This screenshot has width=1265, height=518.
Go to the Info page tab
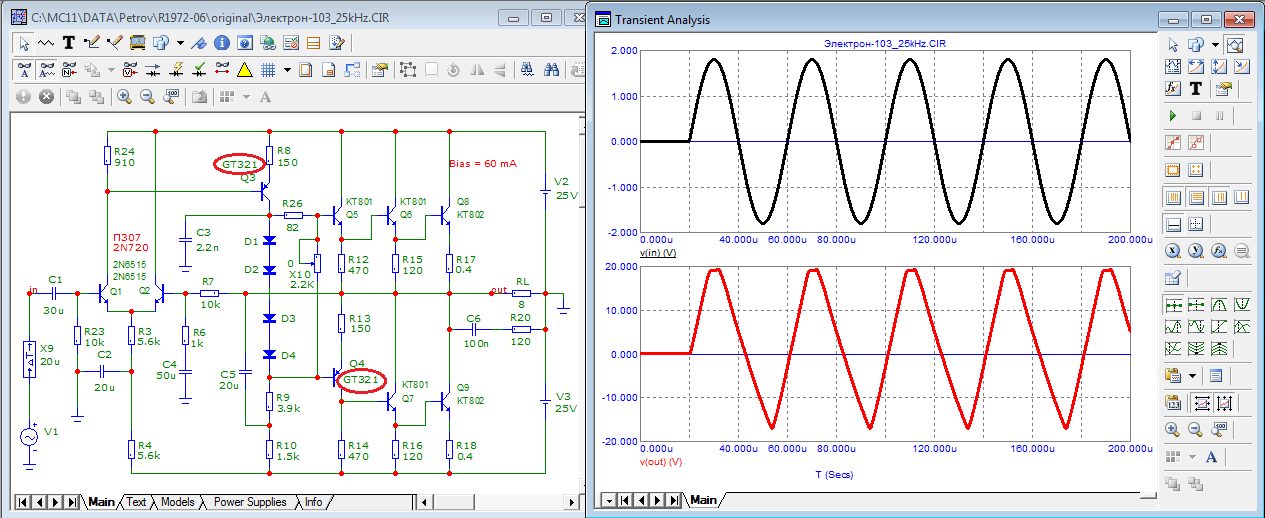click(x=313, y=502)
